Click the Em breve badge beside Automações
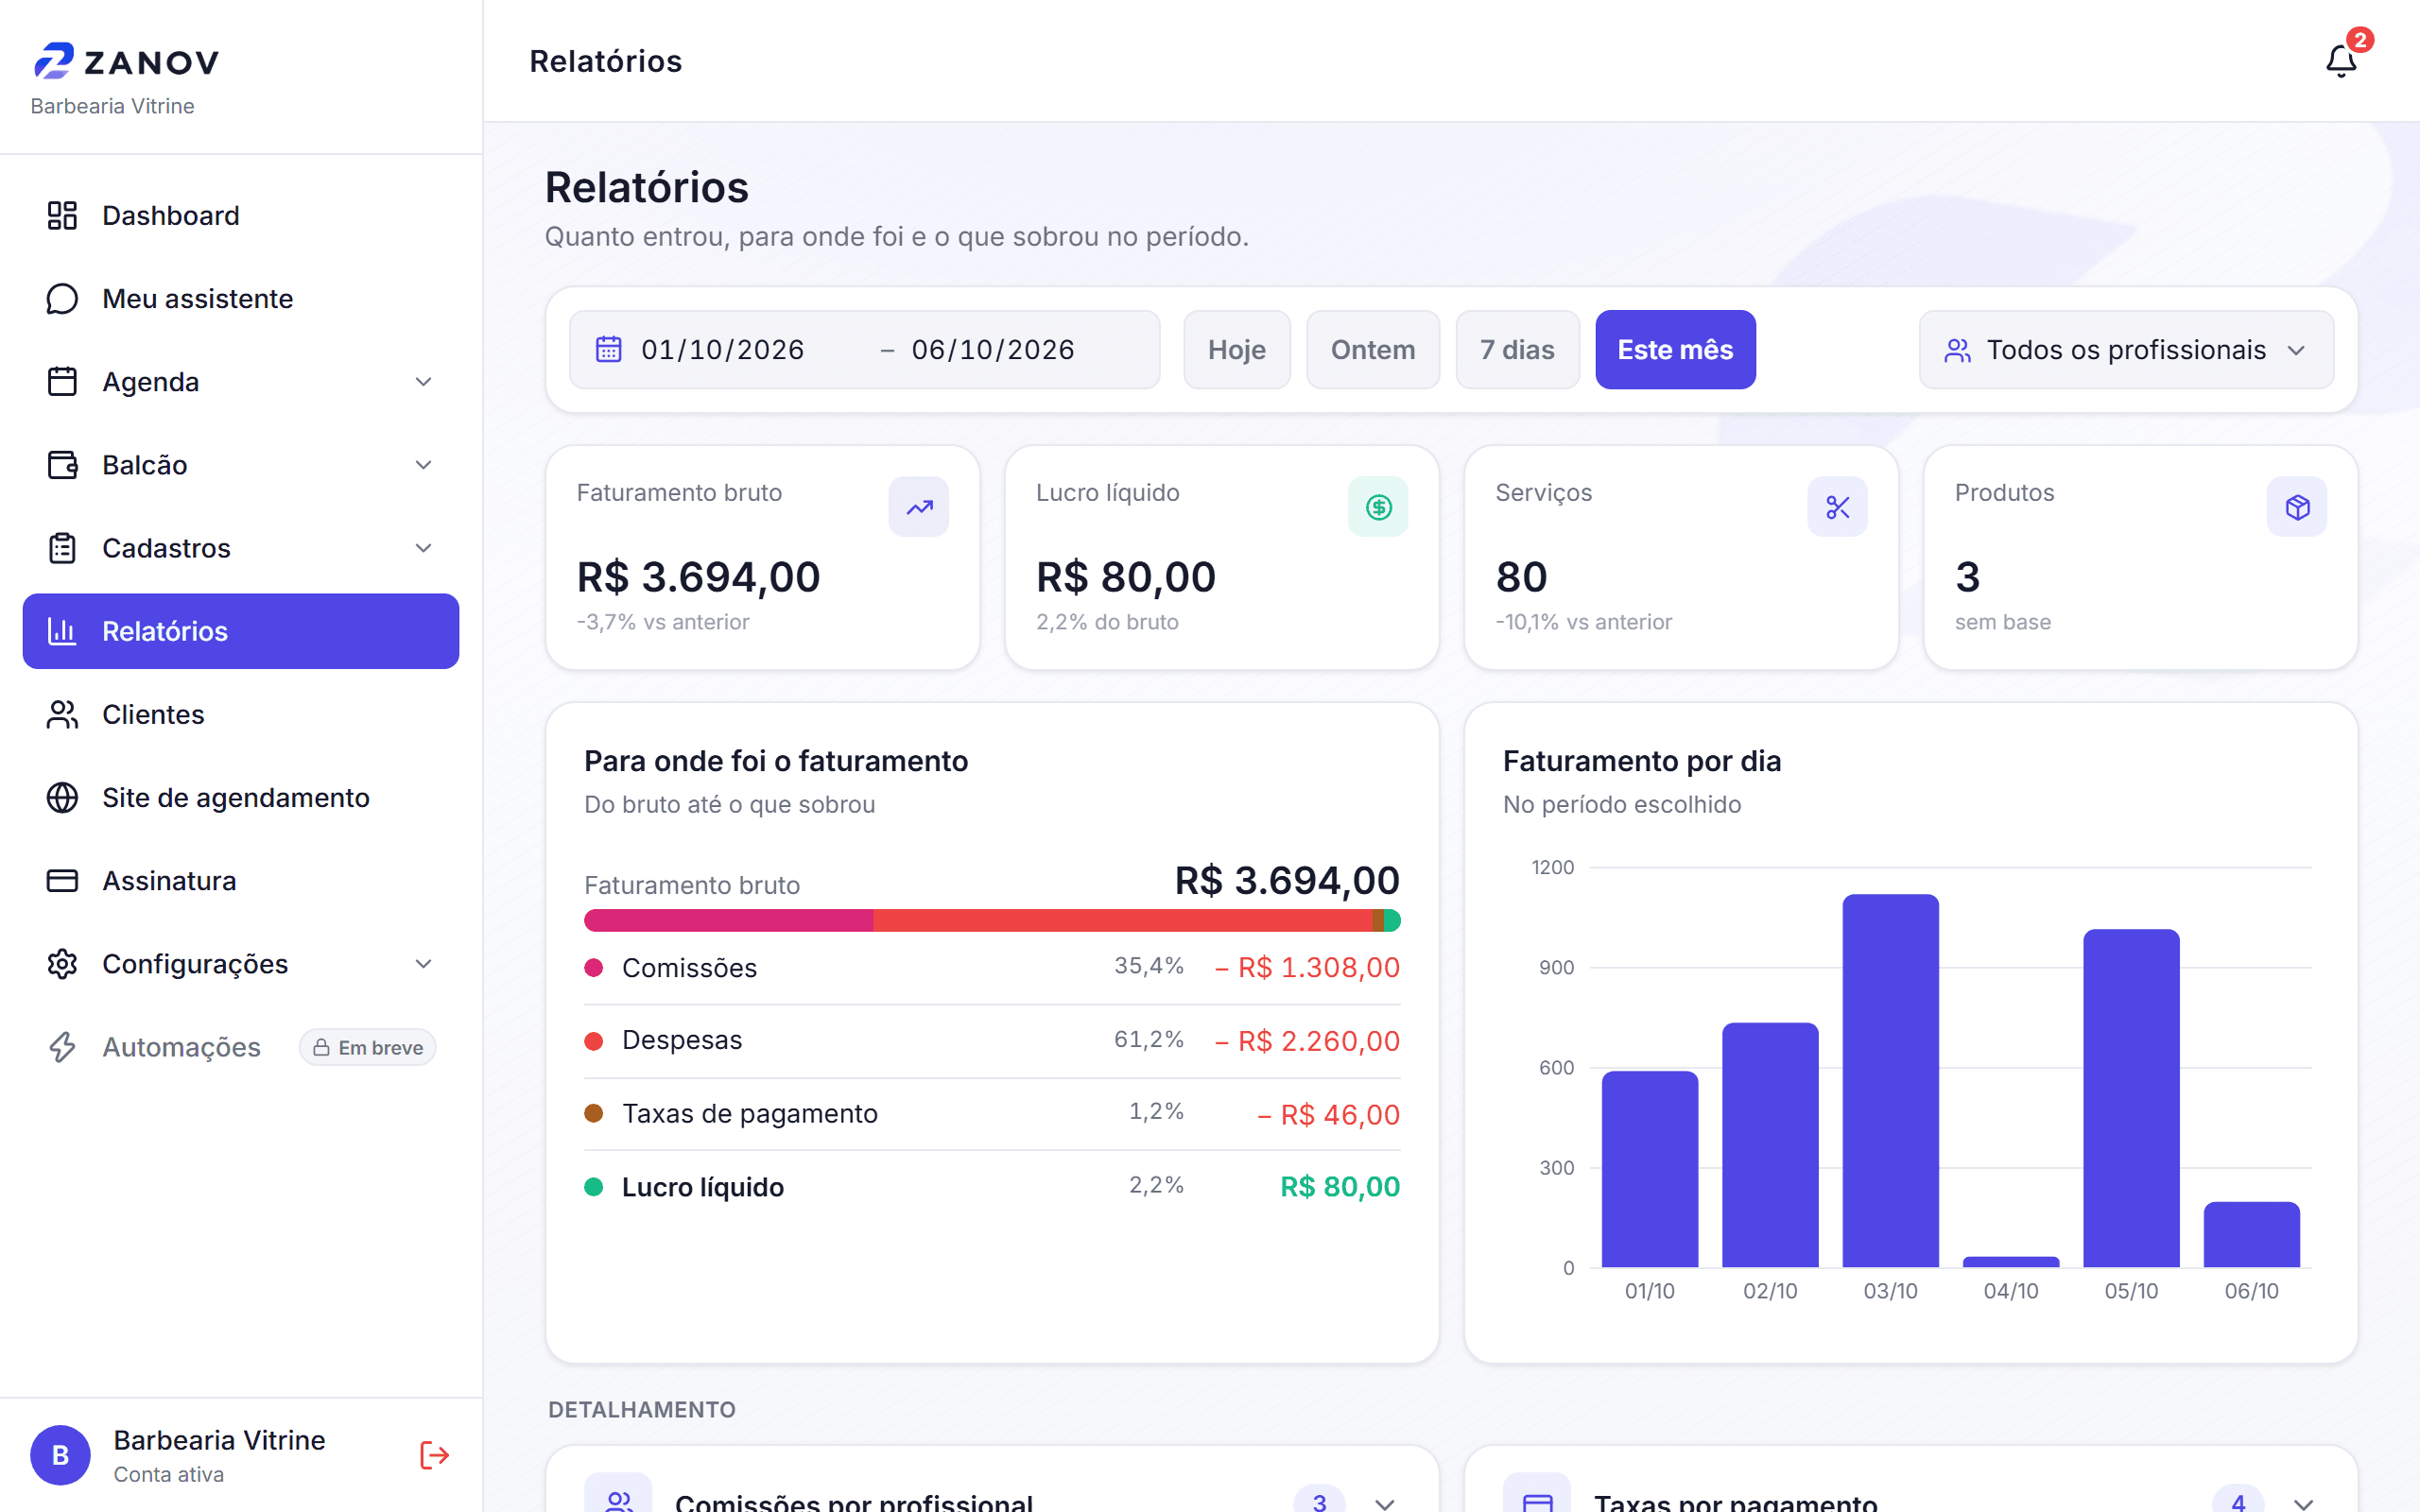 tap(367, 1047)
